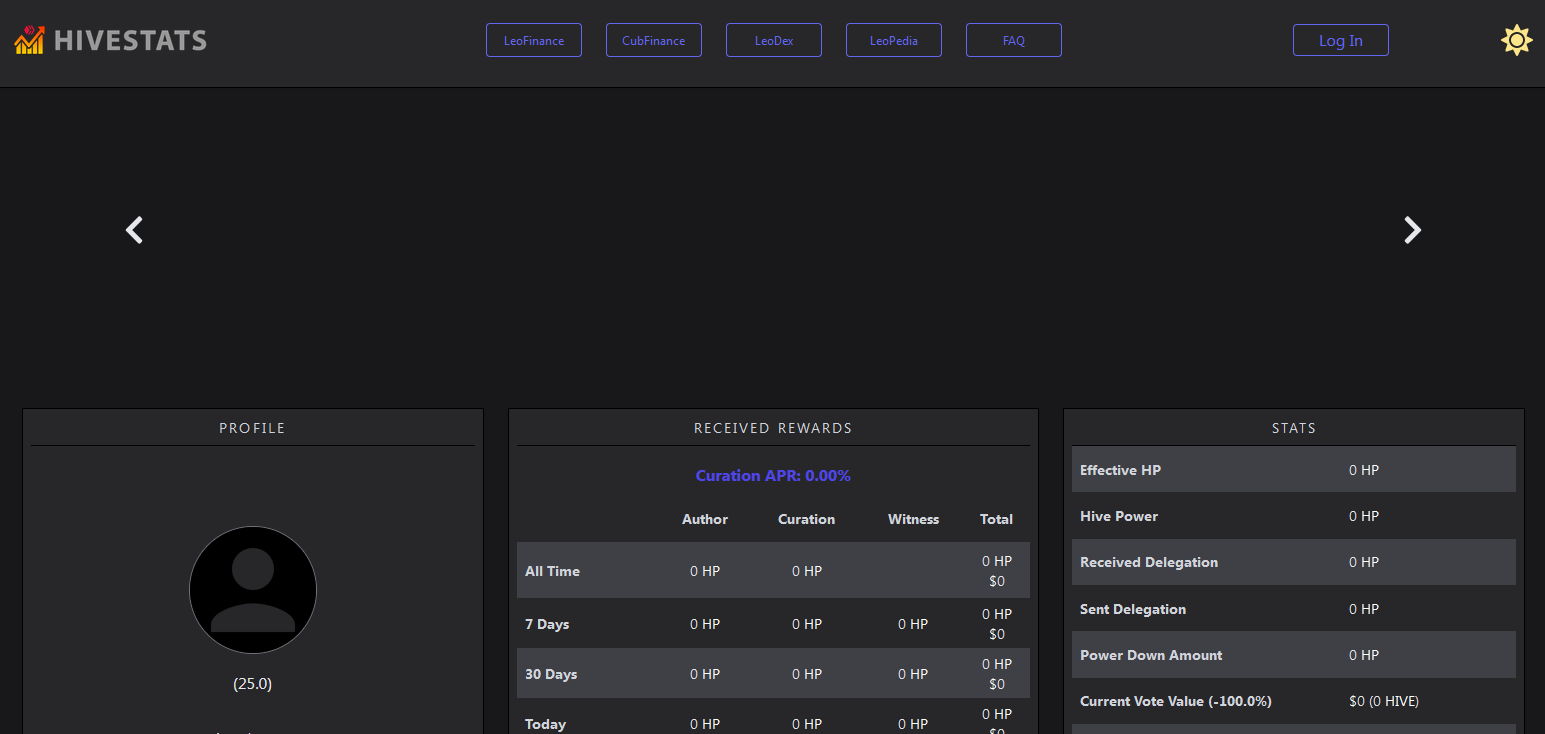
Task: Open the FAQ page
Action: point(1014,41)
